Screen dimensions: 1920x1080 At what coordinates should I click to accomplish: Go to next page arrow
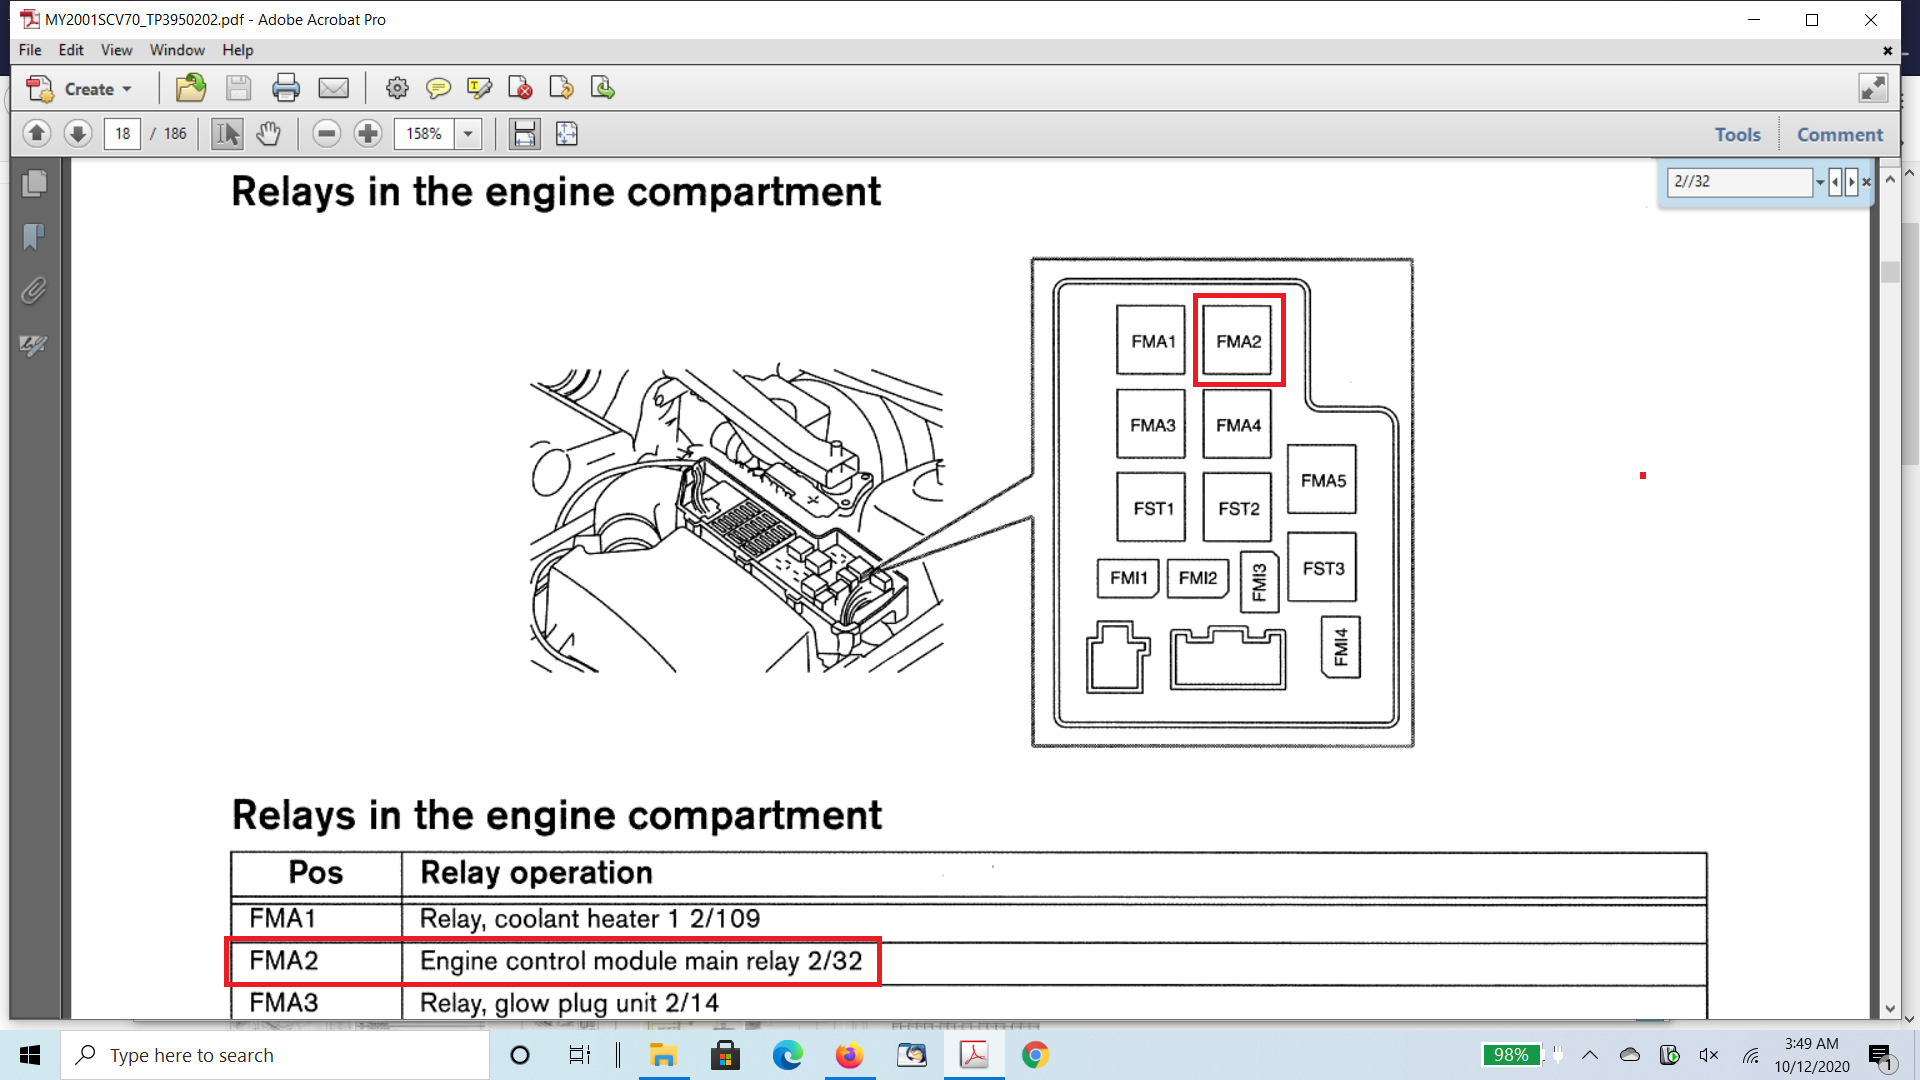click(78, 133)
